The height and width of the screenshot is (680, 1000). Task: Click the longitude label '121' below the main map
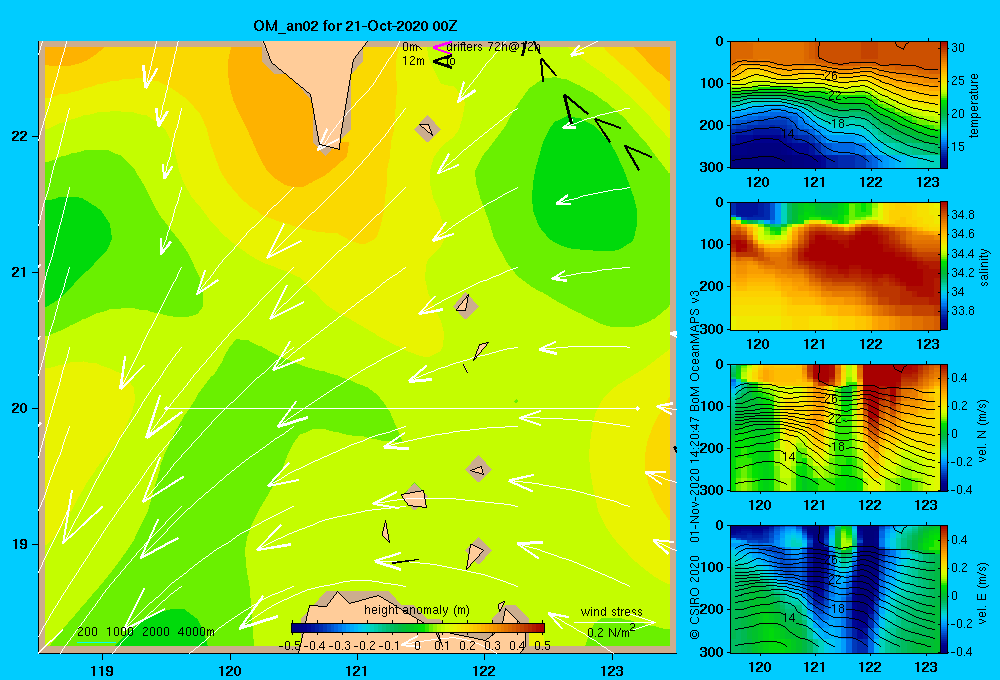pyautogui.click(x=357, y=670)
